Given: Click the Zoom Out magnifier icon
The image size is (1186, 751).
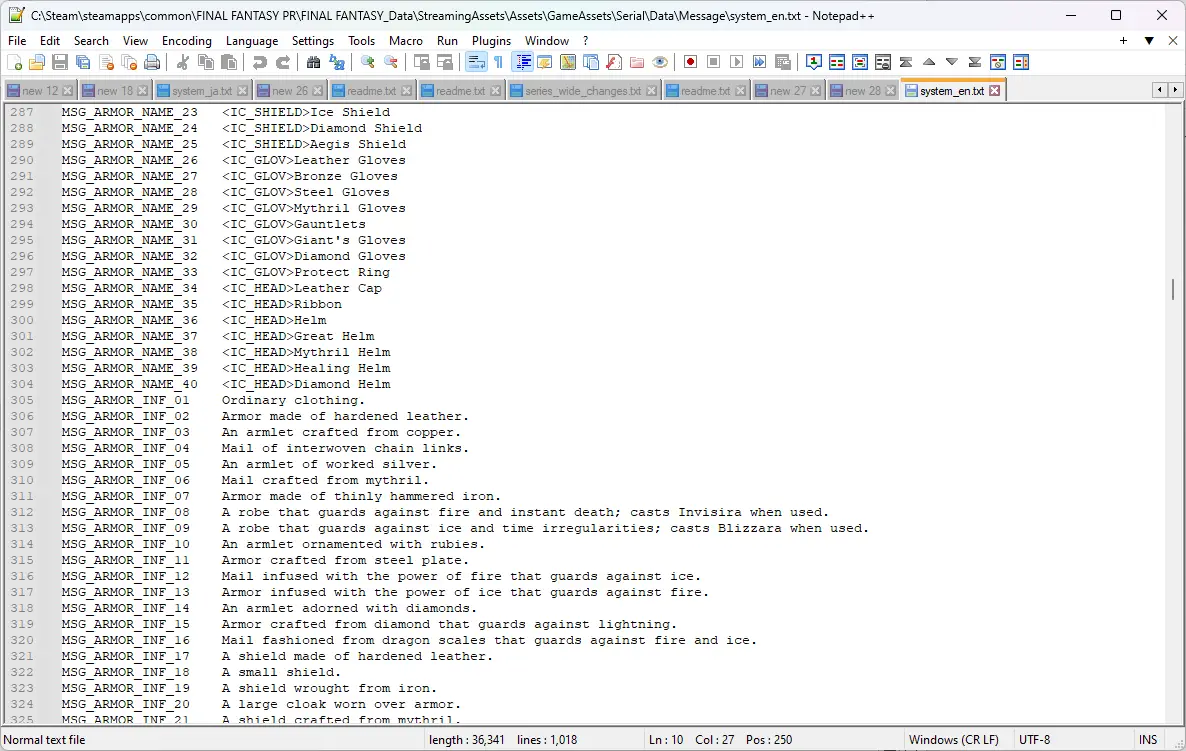Looking at the screenshot, I should tap(390, 63).
